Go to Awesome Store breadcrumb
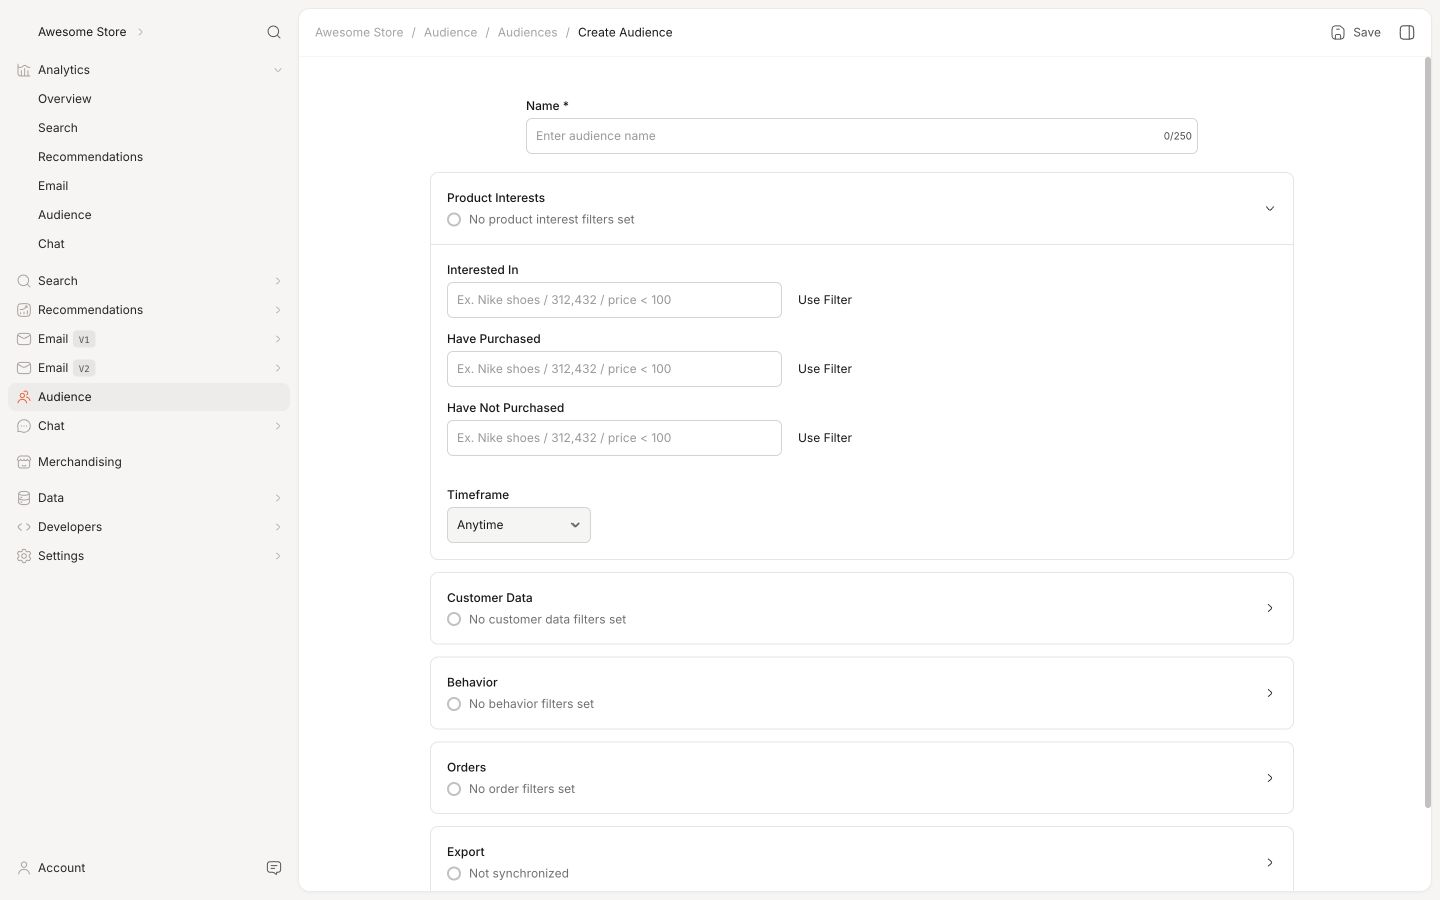 (359, 32)
